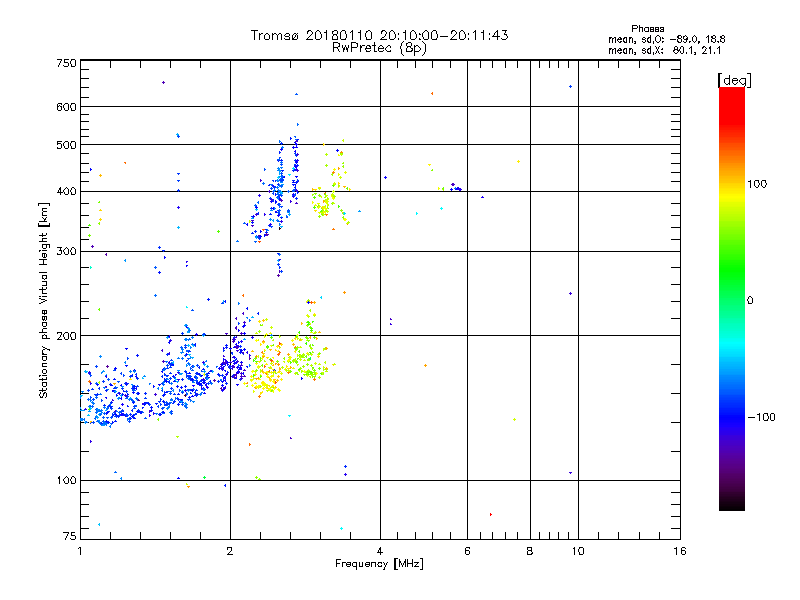
Task: Click y-axis tick label '100'
Action: point(66,481)
